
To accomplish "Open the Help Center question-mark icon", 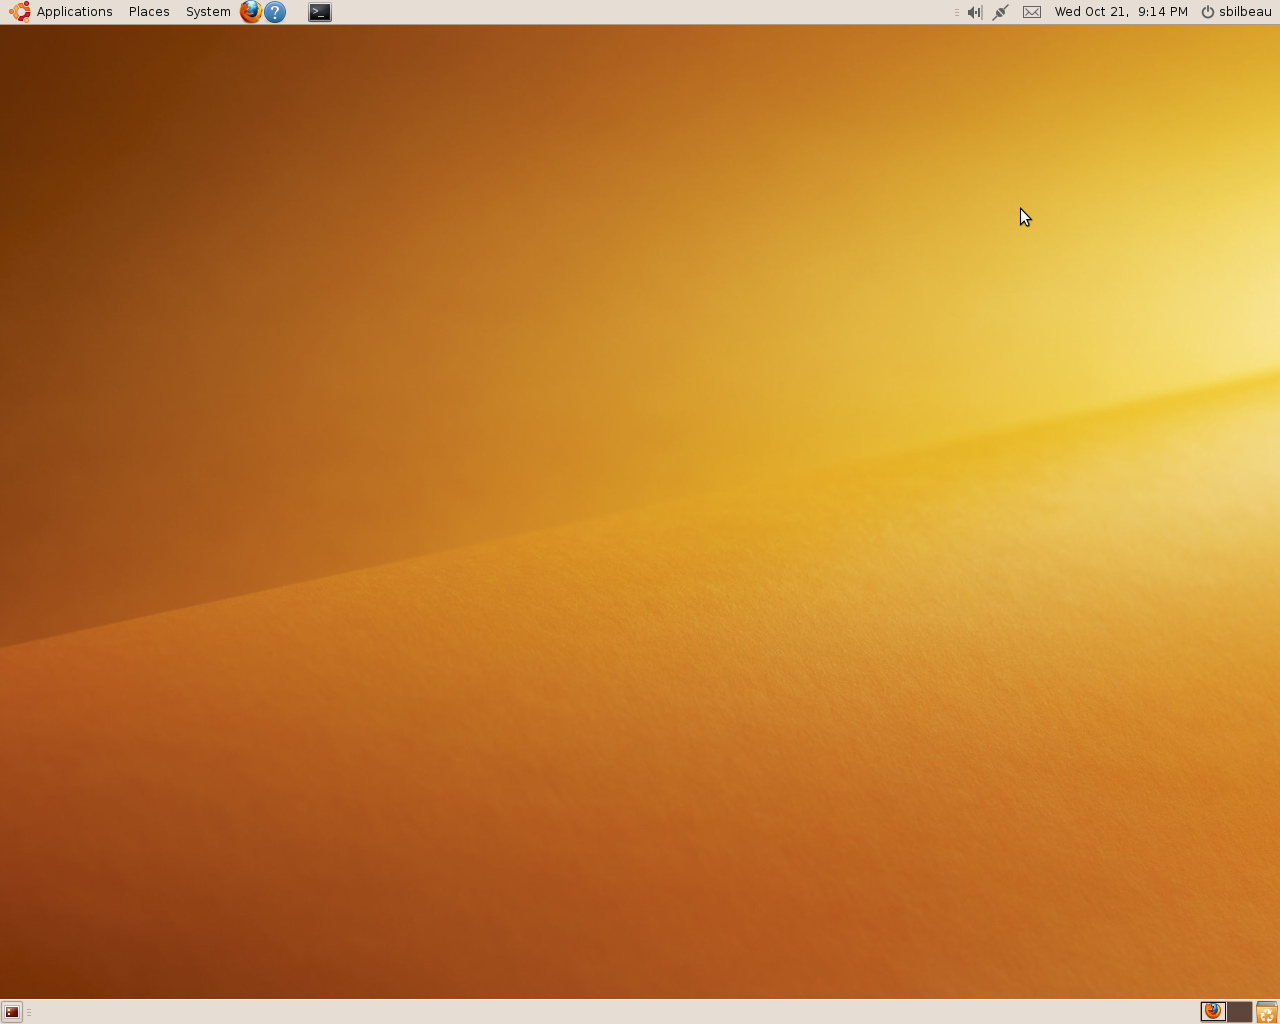I will 275,12.
